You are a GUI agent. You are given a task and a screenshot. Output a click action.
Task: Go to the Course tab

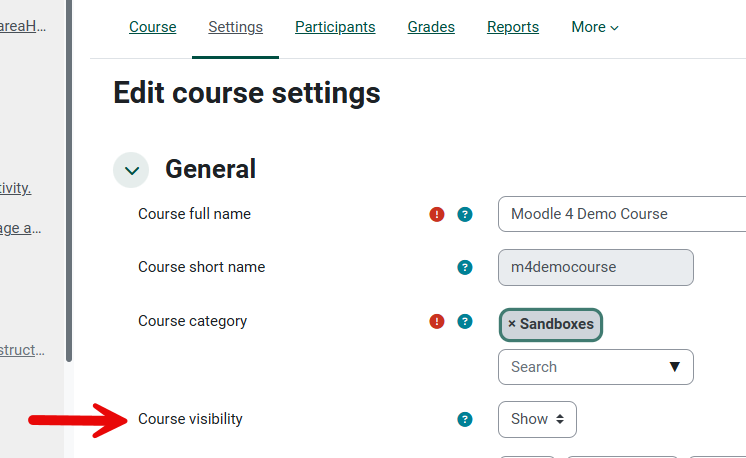[x=153, y=27]
